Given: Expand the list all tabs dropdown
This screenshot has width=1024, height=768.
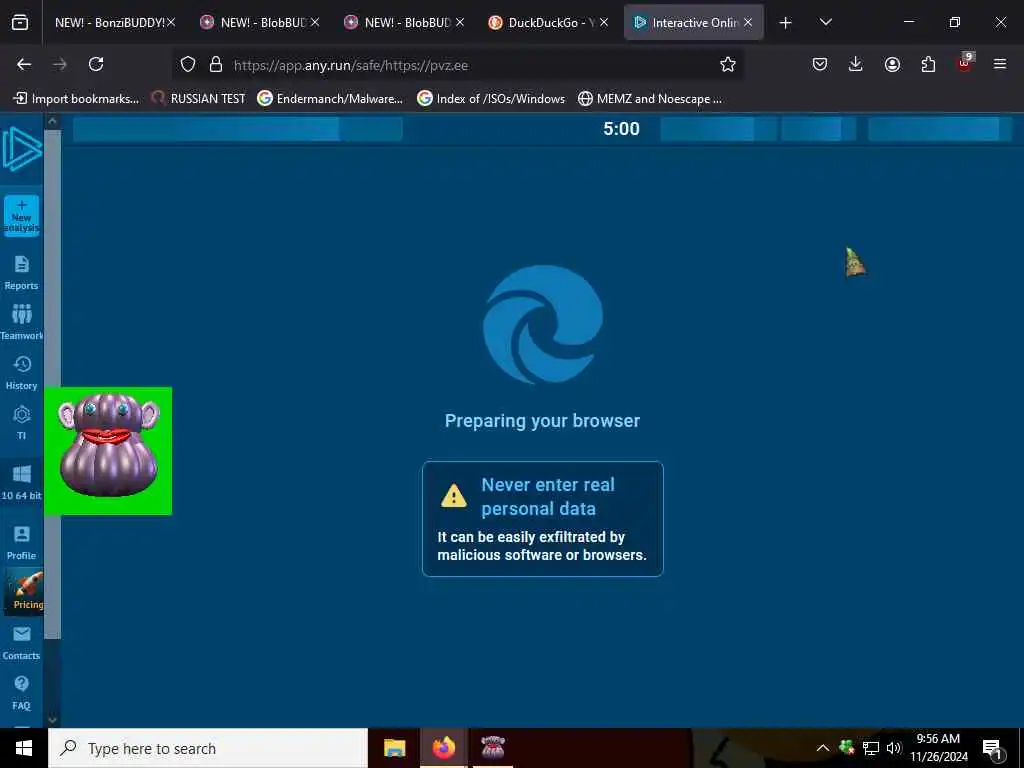Looking at the screenshot, I should coord(825,22).
